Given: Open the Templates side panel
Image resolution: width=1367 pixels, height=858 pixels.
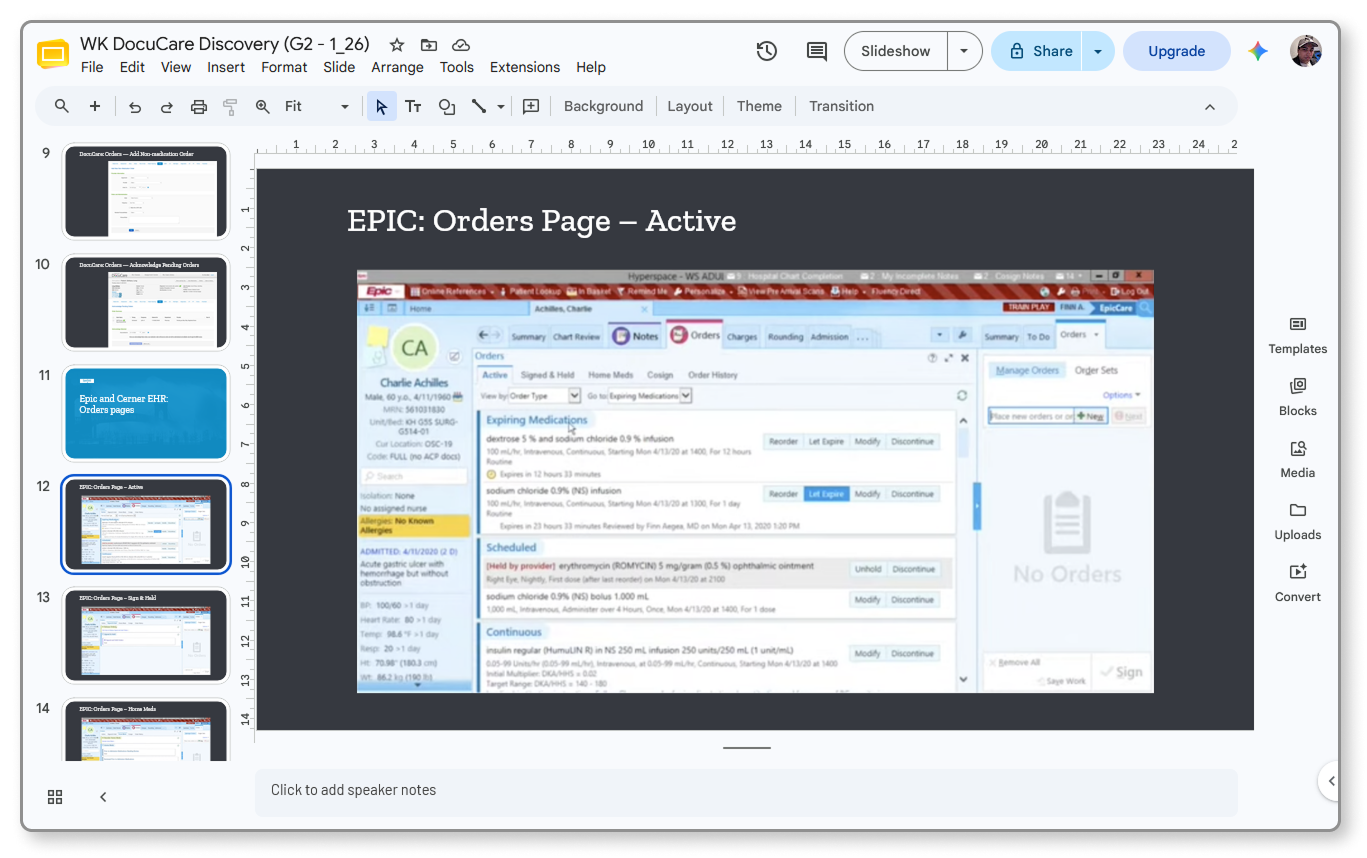Looking at the screenshot, I should click(1298, 335).
